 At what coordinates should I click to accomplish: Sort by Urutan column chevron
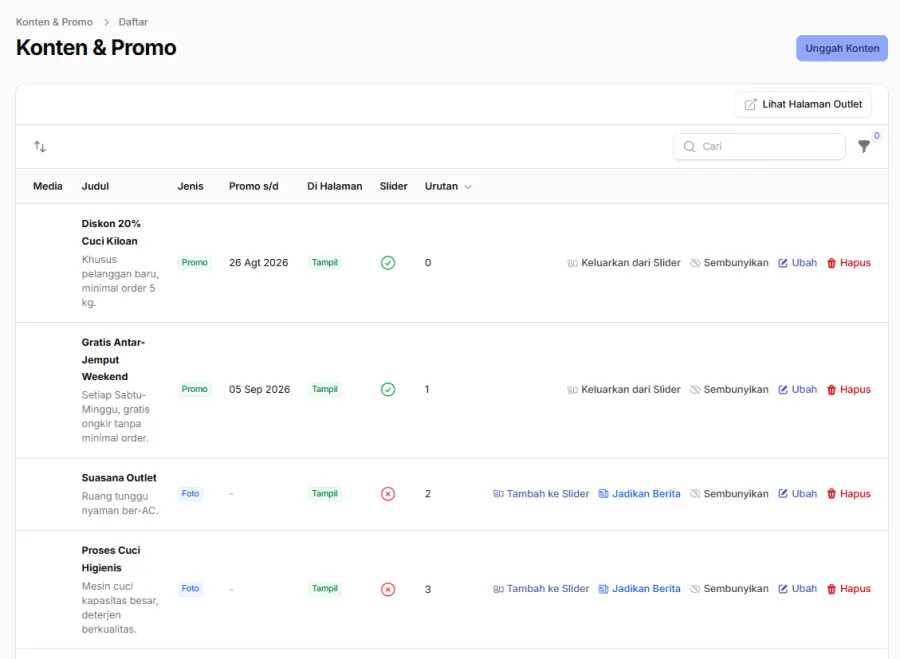pos(468,187)
